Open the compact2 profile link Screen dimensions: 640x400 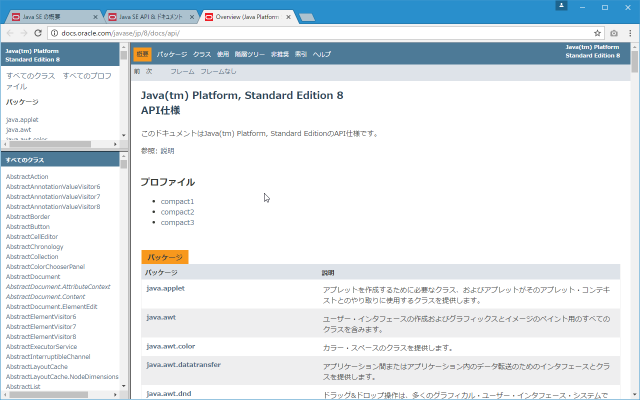click(178, 212)
